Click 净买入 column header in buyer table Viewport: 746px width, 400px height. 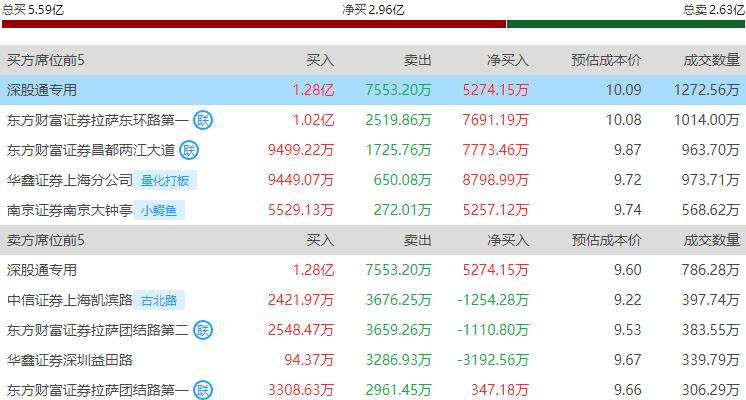click(x=508, y=60)
